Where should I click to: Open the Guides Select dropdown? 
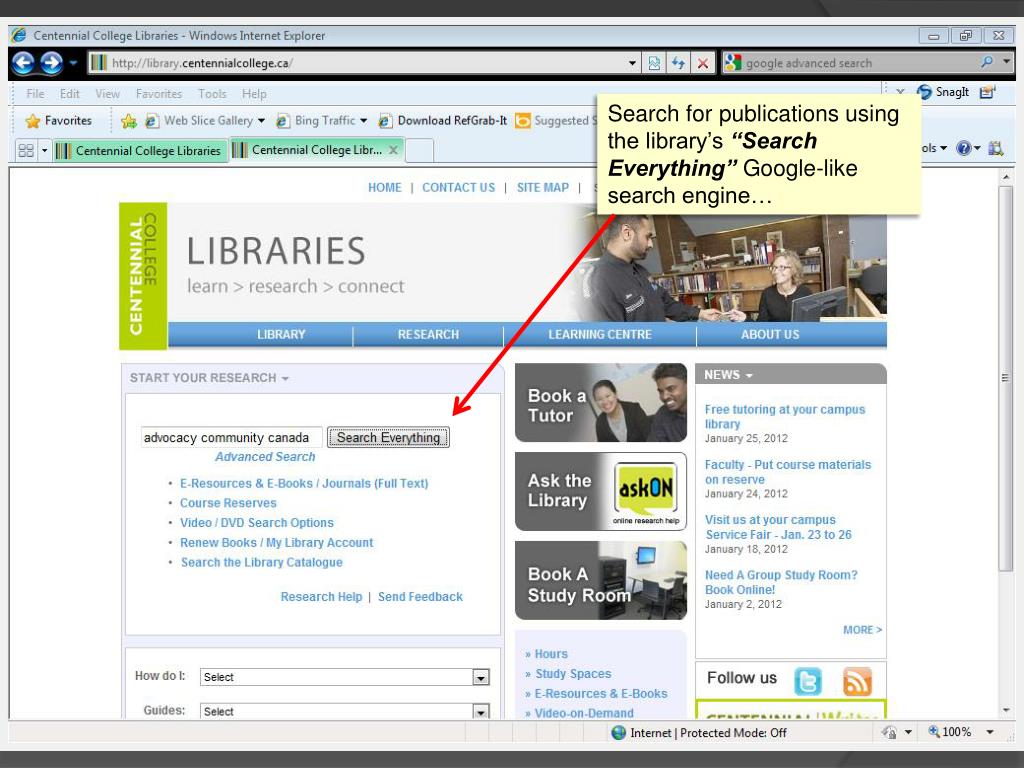click(x=344, y=711)
